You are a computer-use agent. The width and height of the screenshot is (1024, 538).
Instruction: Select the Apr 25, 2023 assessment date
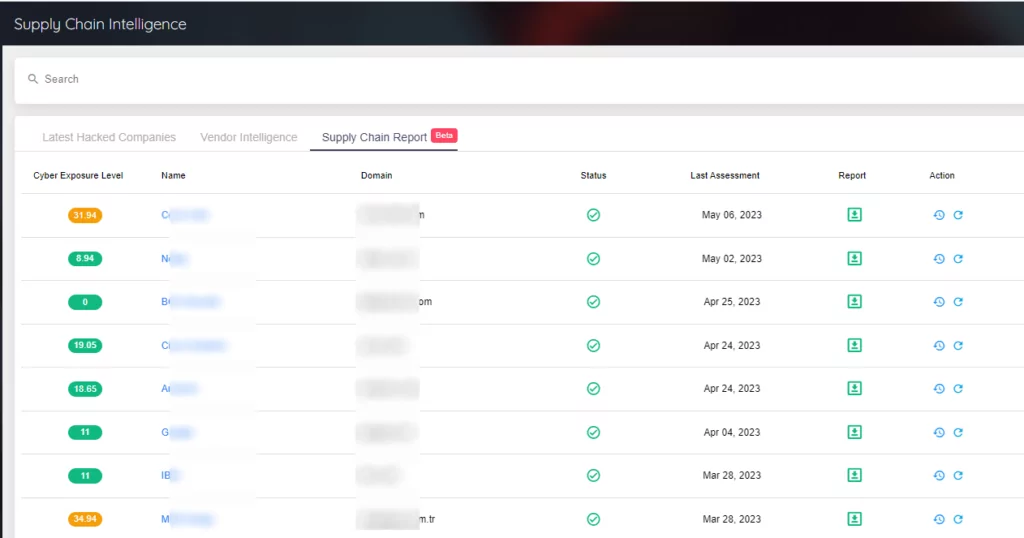pyautogui.click(x=731, y=302)
